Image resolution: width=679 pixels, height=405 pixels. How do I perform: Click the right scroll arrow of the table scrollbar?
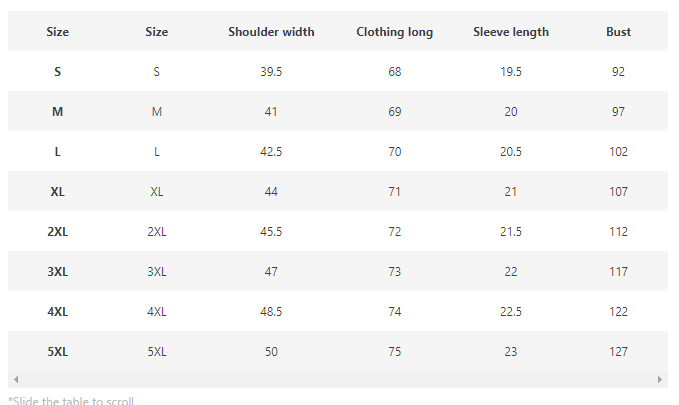tap(660, 380)
